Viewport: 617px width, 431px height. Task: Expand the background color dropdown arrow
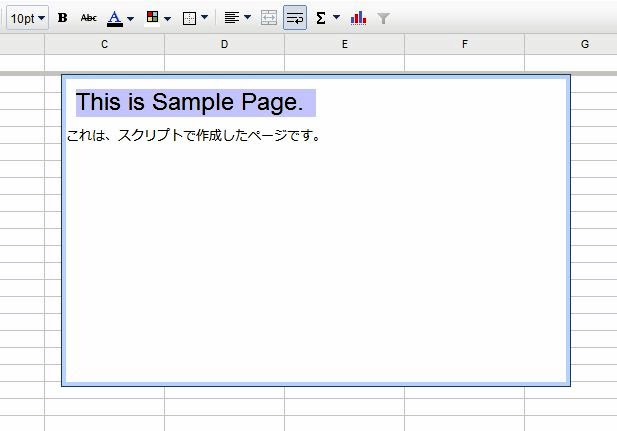167,18
